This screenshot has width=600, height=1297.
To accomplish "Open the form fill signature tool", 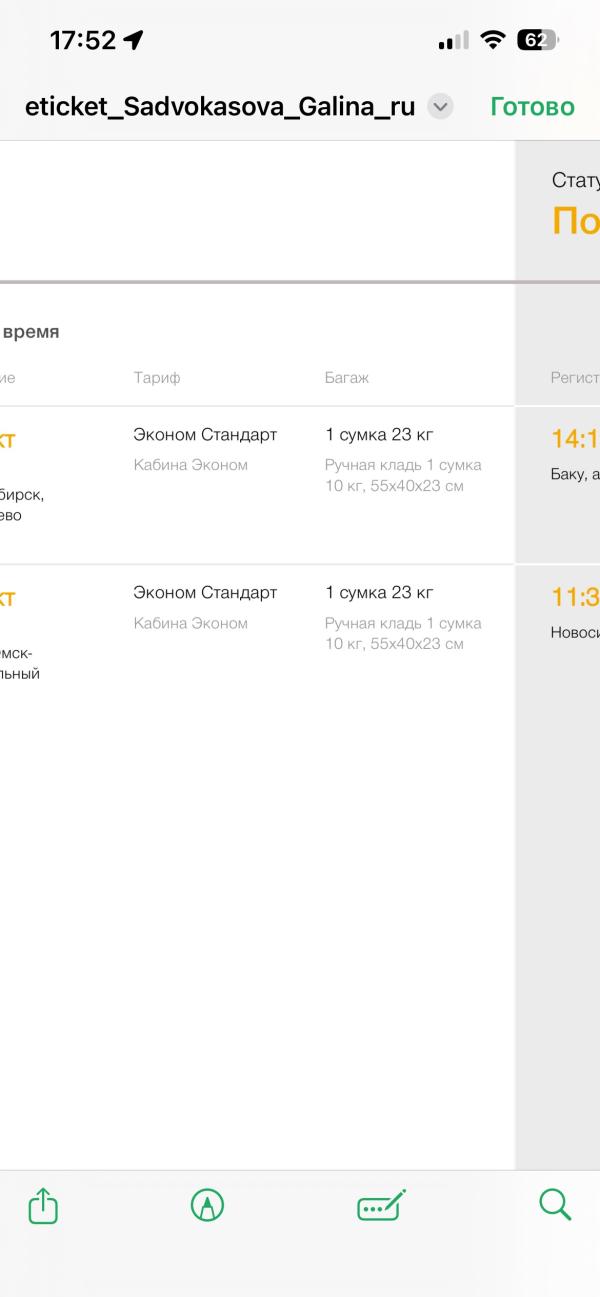I will (381, 1206).
